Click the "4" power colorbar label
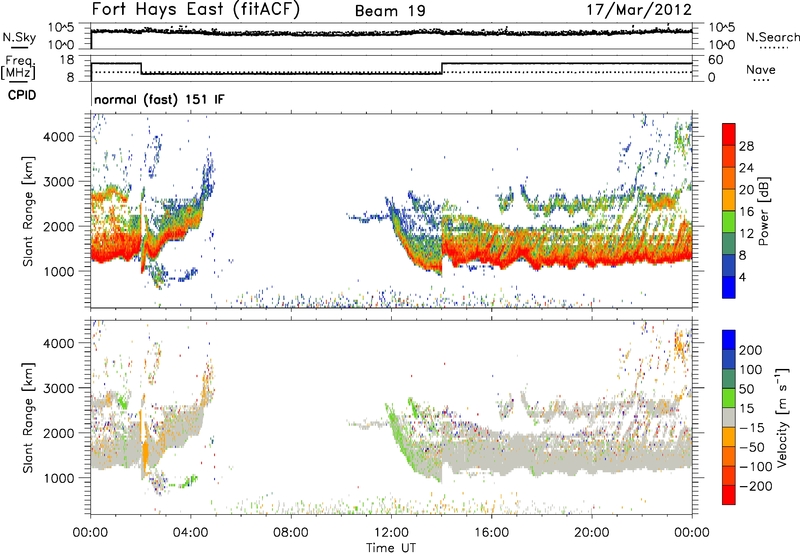This screenshot has width=800, height=554. [742, 277]
